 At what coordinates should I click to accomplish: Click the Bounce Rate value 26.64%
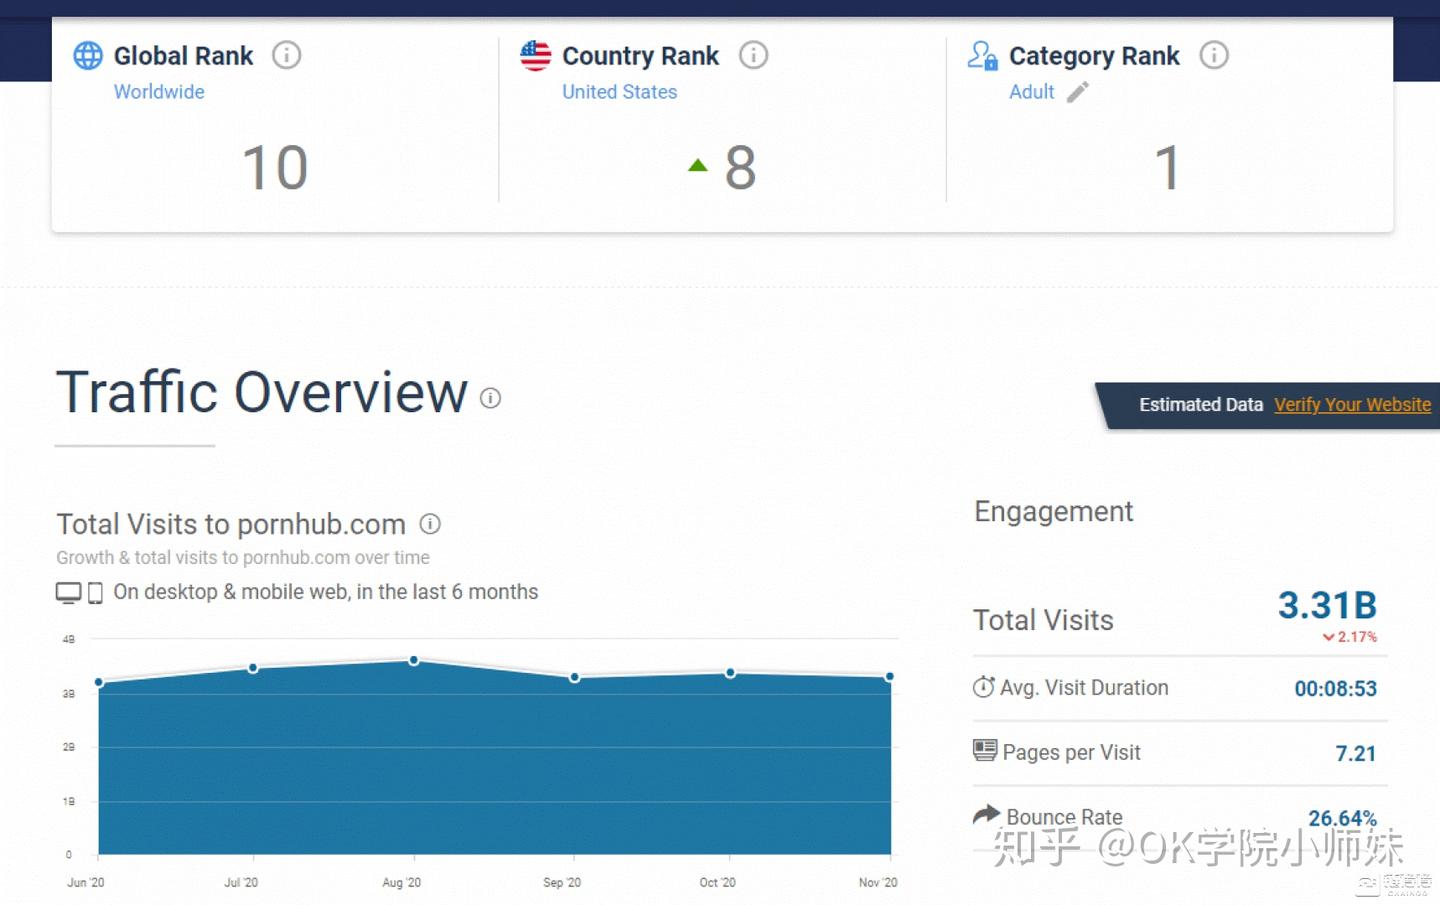[1343, 818]
